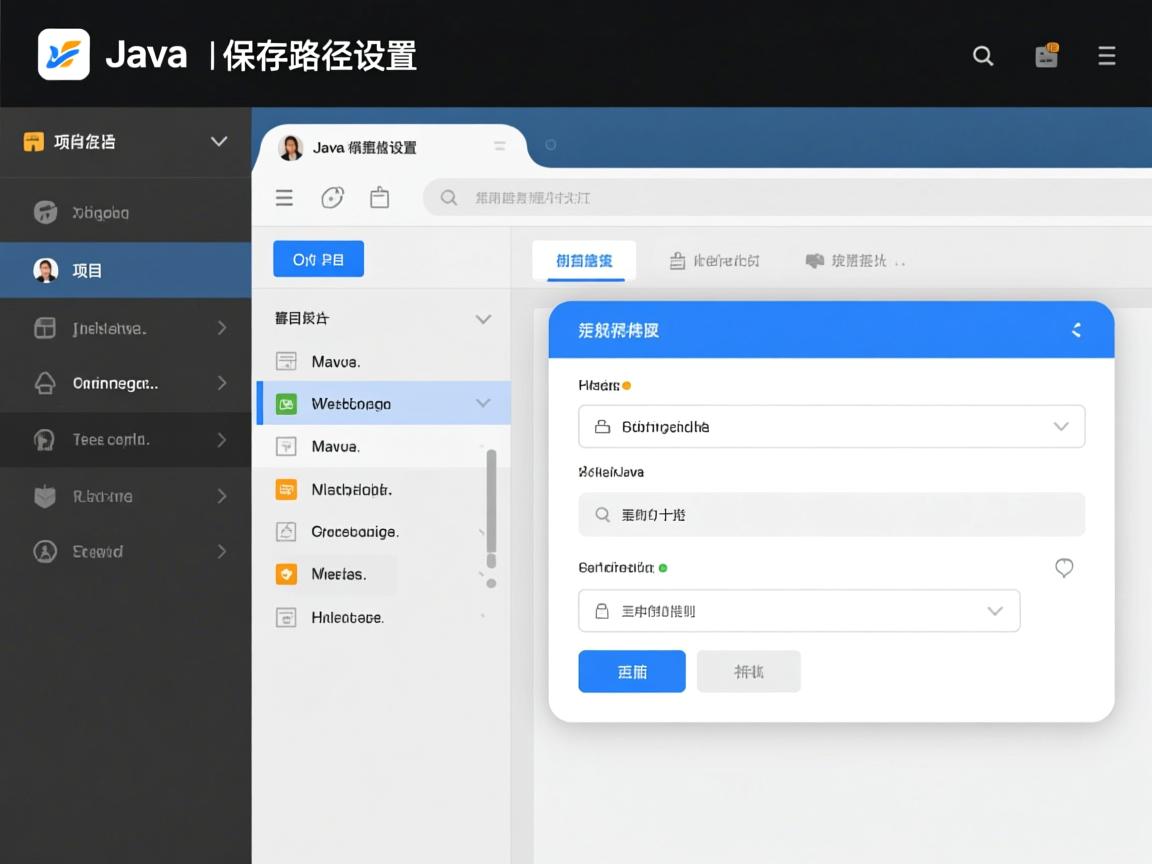Toggle the heart icon beside the bottom field
The height and width of the screenshot is (864, 1152).
1064,568
